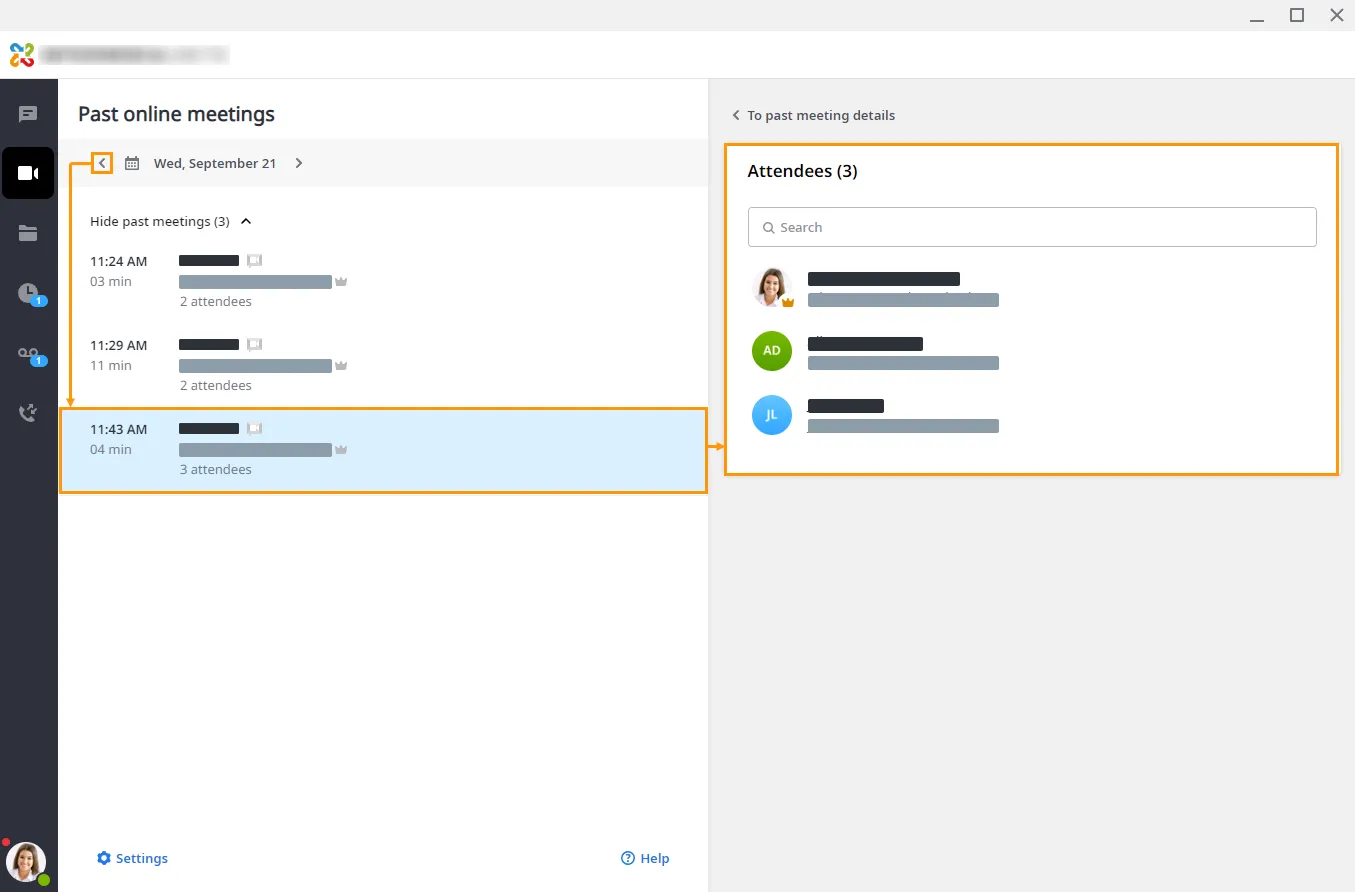Click the "11 min" duration text
Viewport: 1355px width, 892px height.
click(x=111, y=365)
